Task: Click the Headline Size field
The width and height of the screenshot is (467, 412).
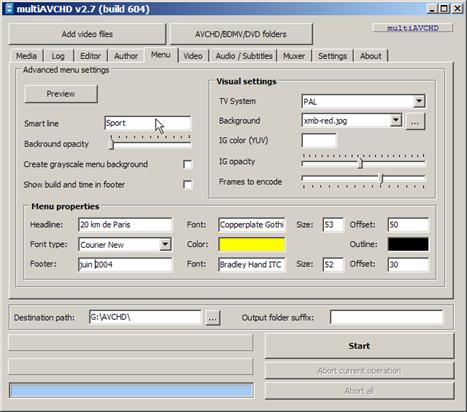Action: [x=333, y=225]
